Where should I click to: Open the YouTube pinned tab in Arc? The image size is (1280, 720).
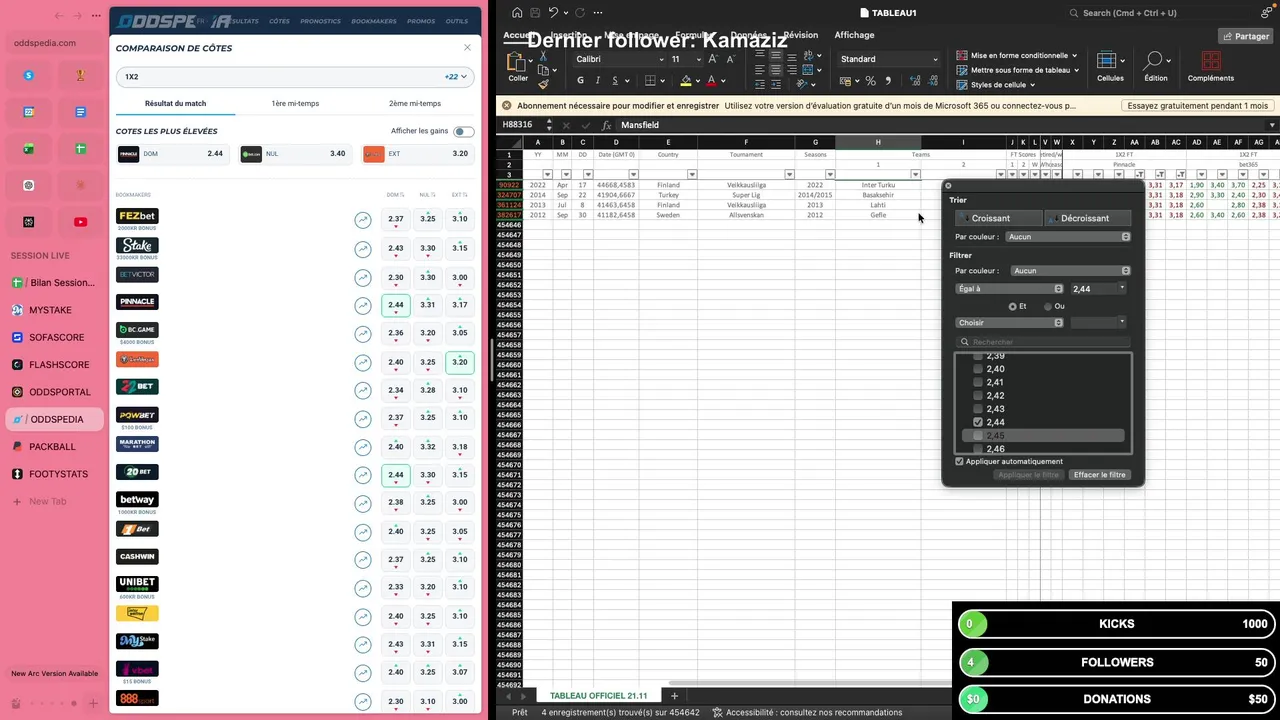[x=80, y=222]
